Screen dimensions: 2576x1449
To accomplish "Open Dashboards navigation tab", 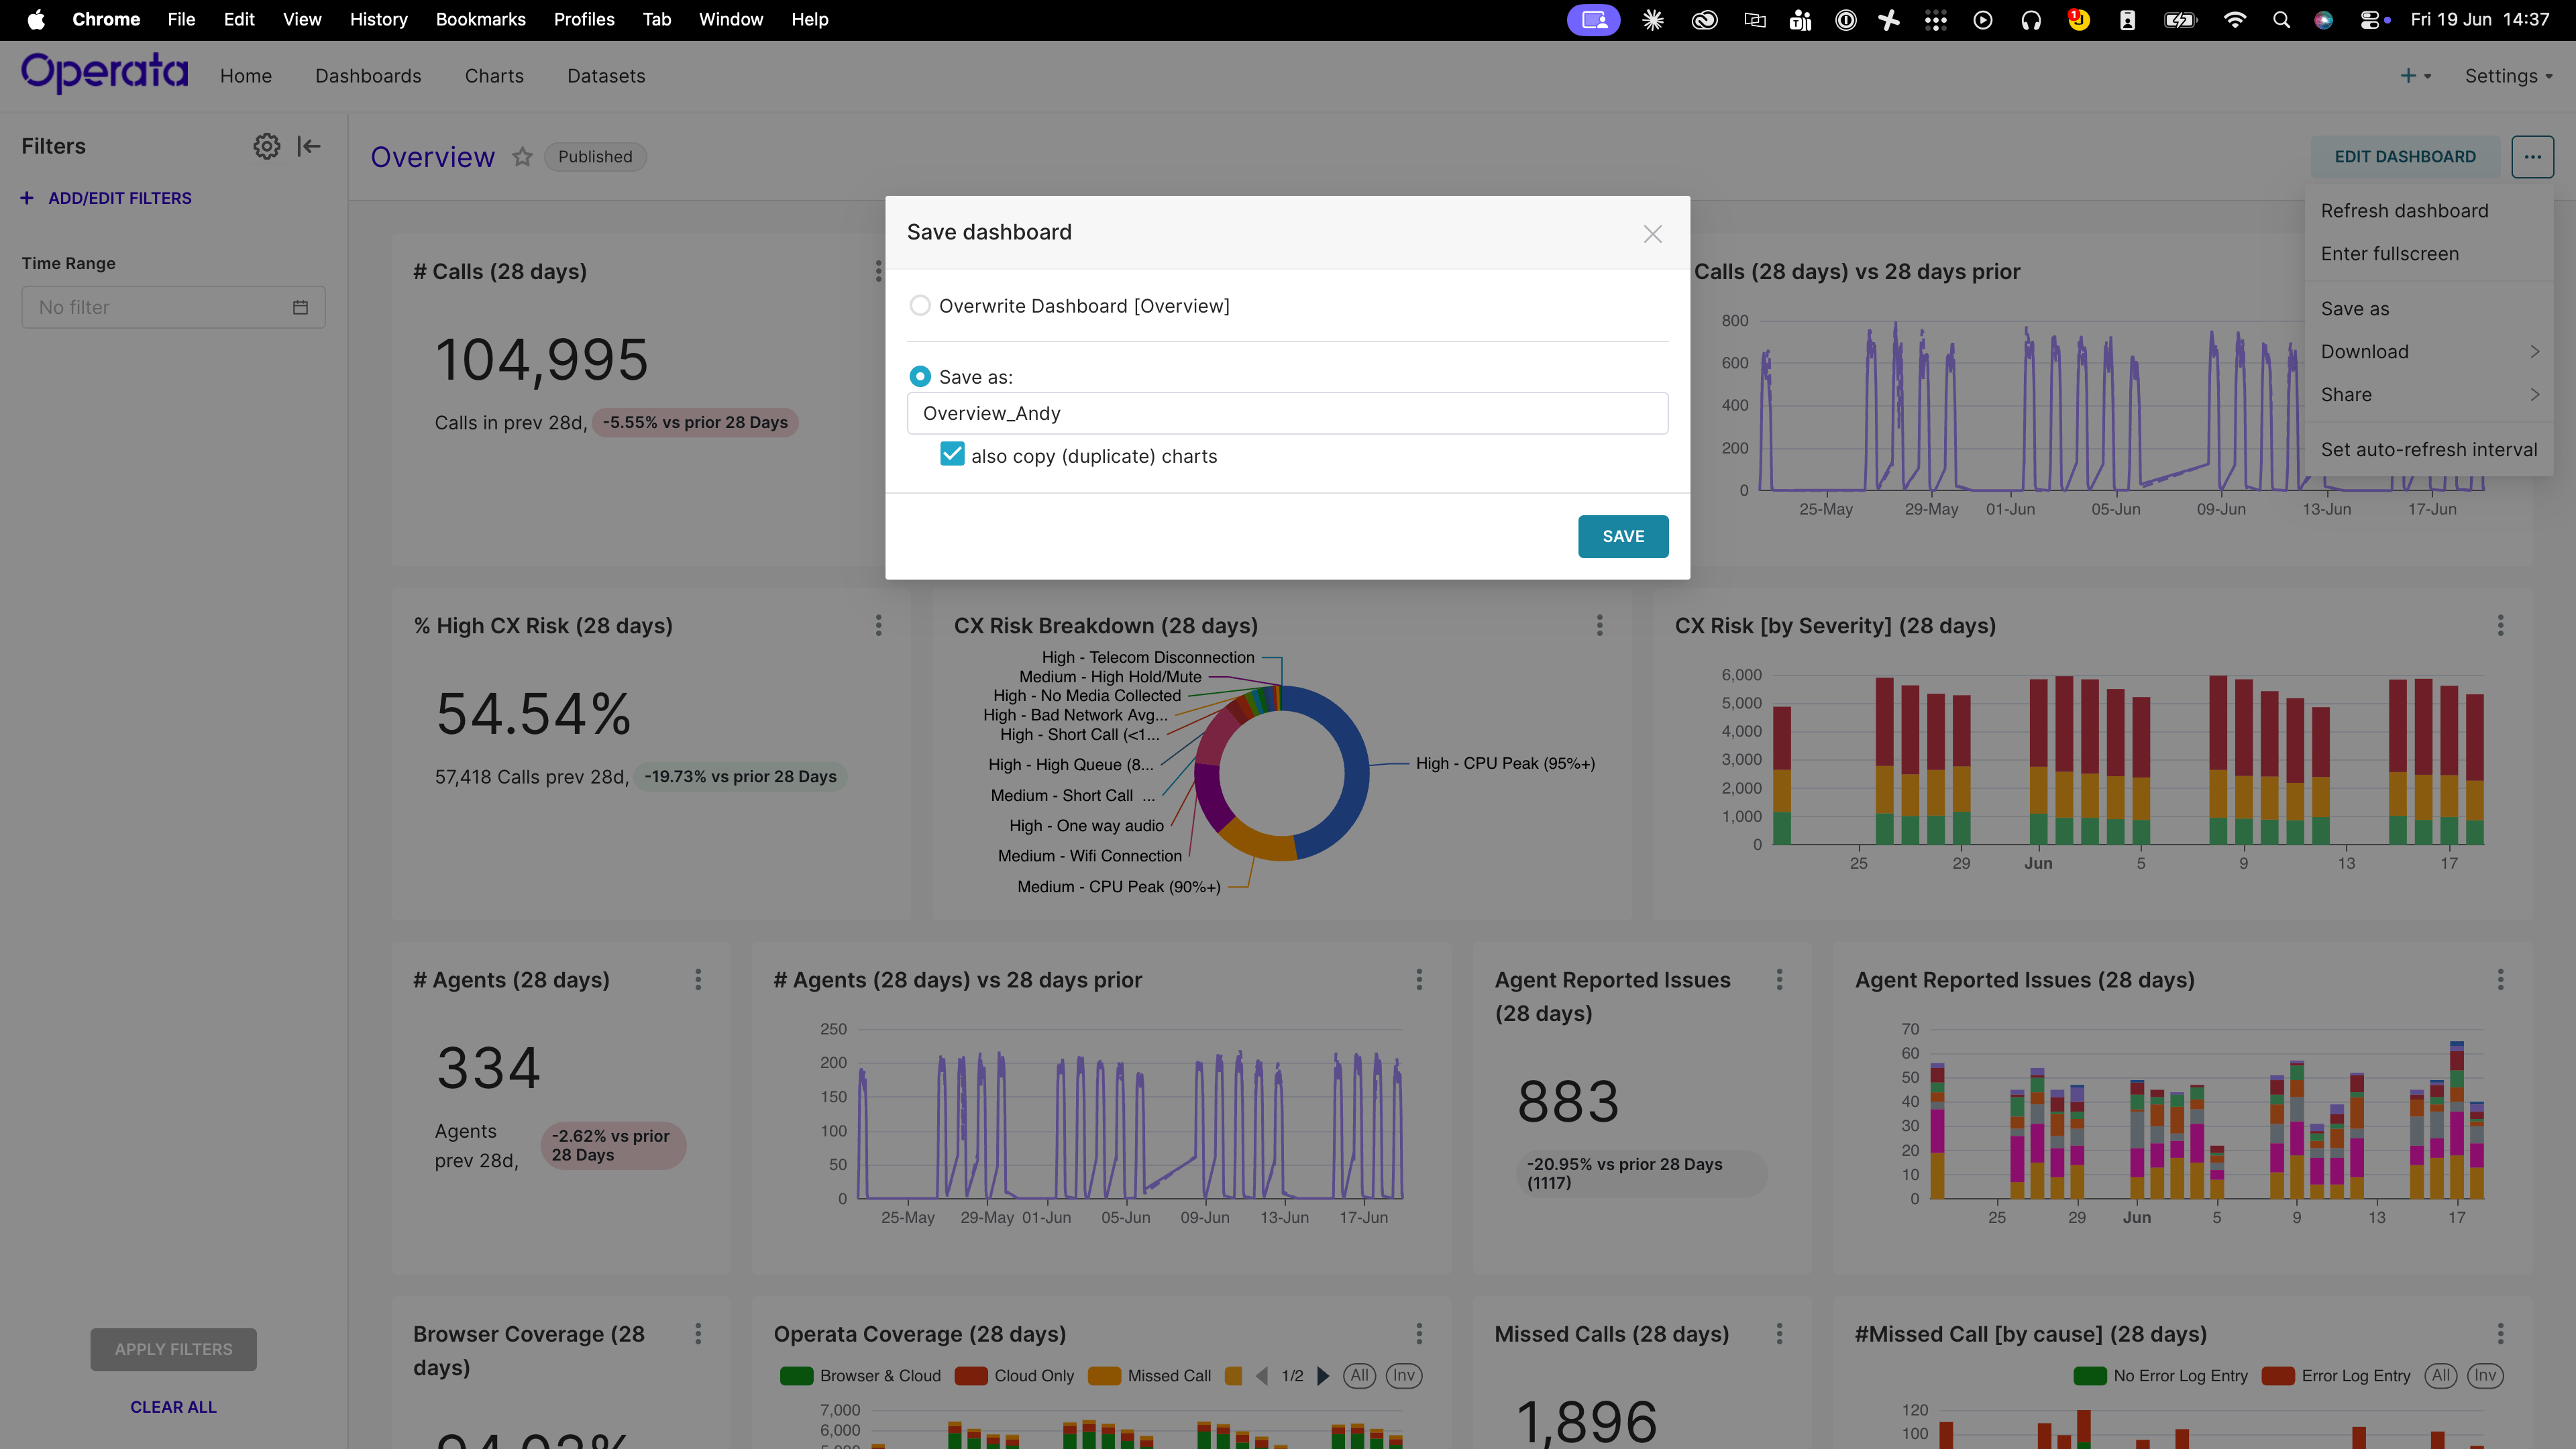I will click(x=368, y=76).
